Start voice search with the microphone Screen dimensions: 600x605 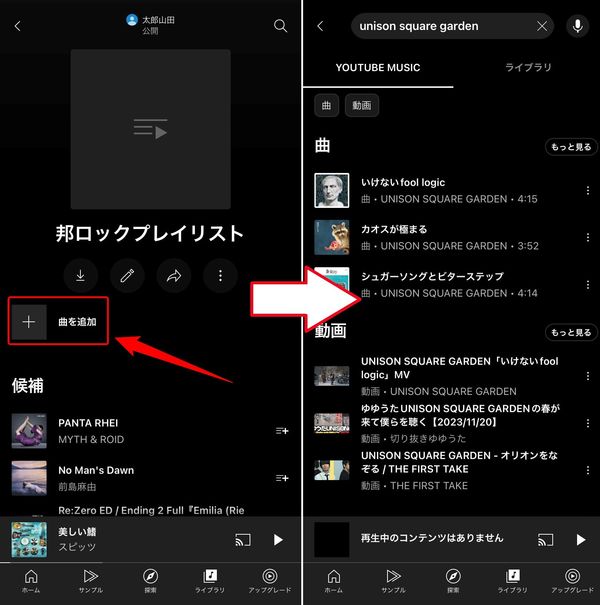(x=578, y=26)
